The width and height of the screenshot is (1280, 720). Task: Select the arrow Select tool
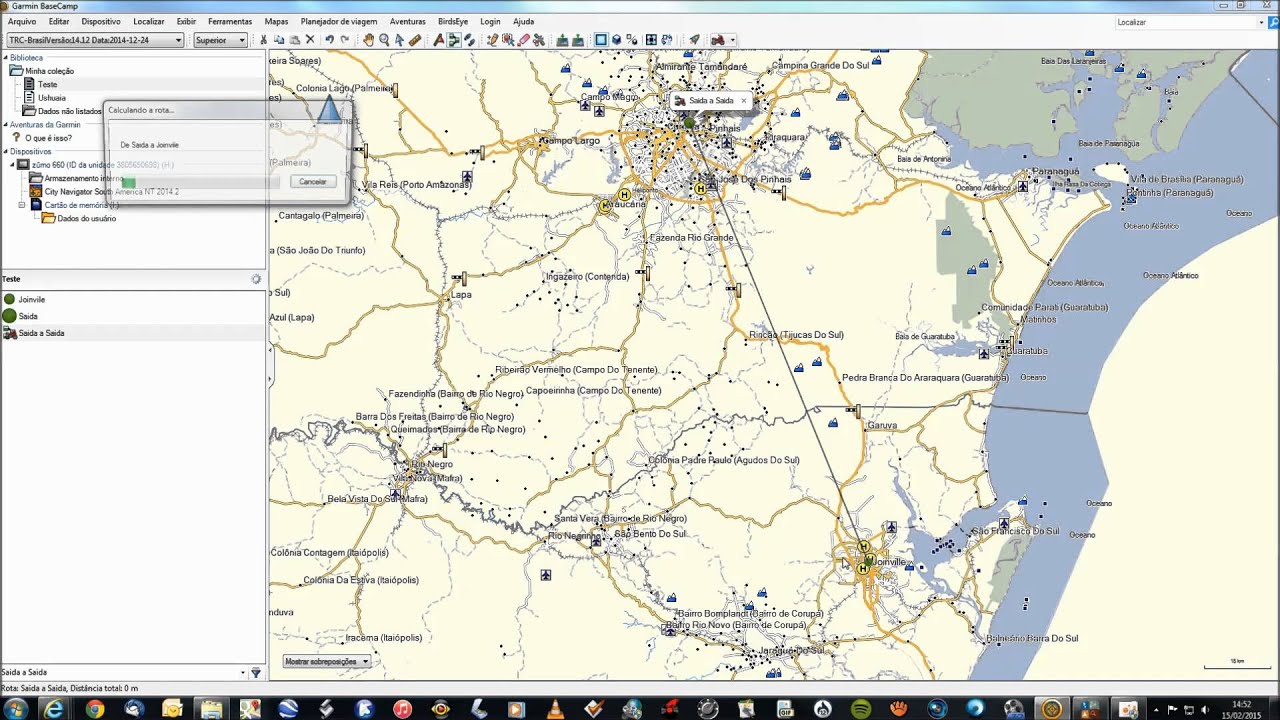[x=399, y=40]
